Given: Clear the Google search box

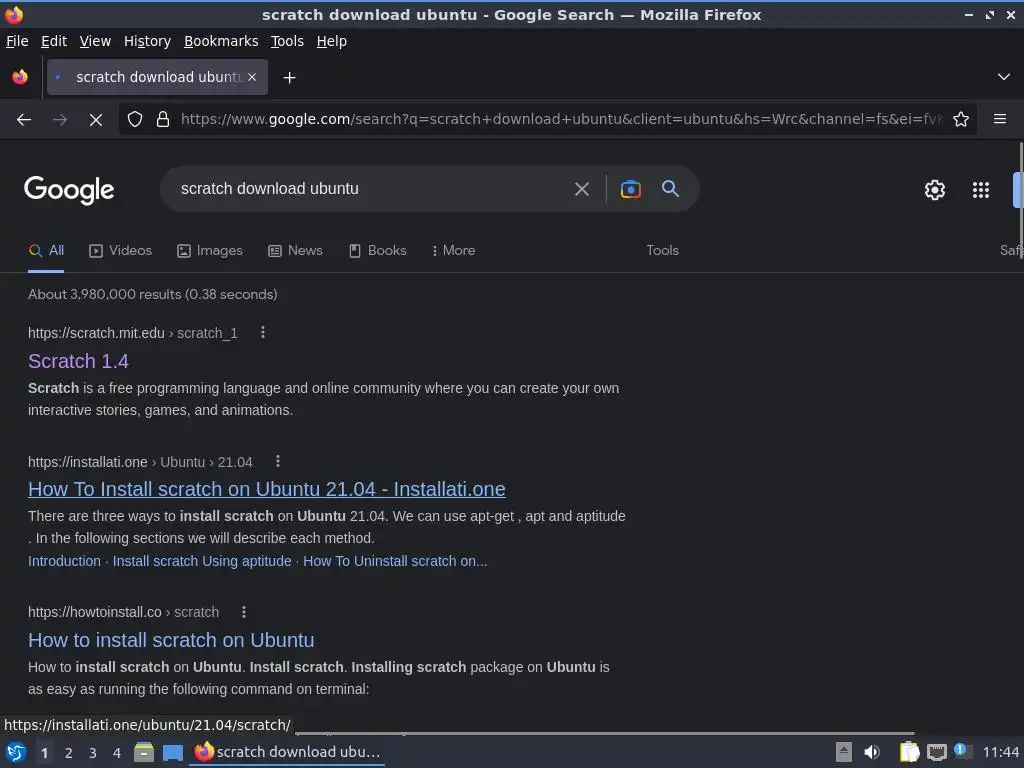Looking at the screenshot, I should (x=581, y=189).
